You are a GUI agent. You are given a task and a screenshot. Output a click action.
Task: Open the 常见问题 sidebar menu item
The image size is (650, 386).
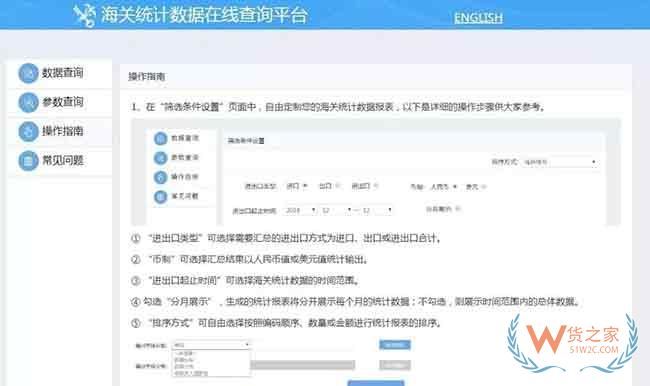pyautogui.click(x=60, y=160)
